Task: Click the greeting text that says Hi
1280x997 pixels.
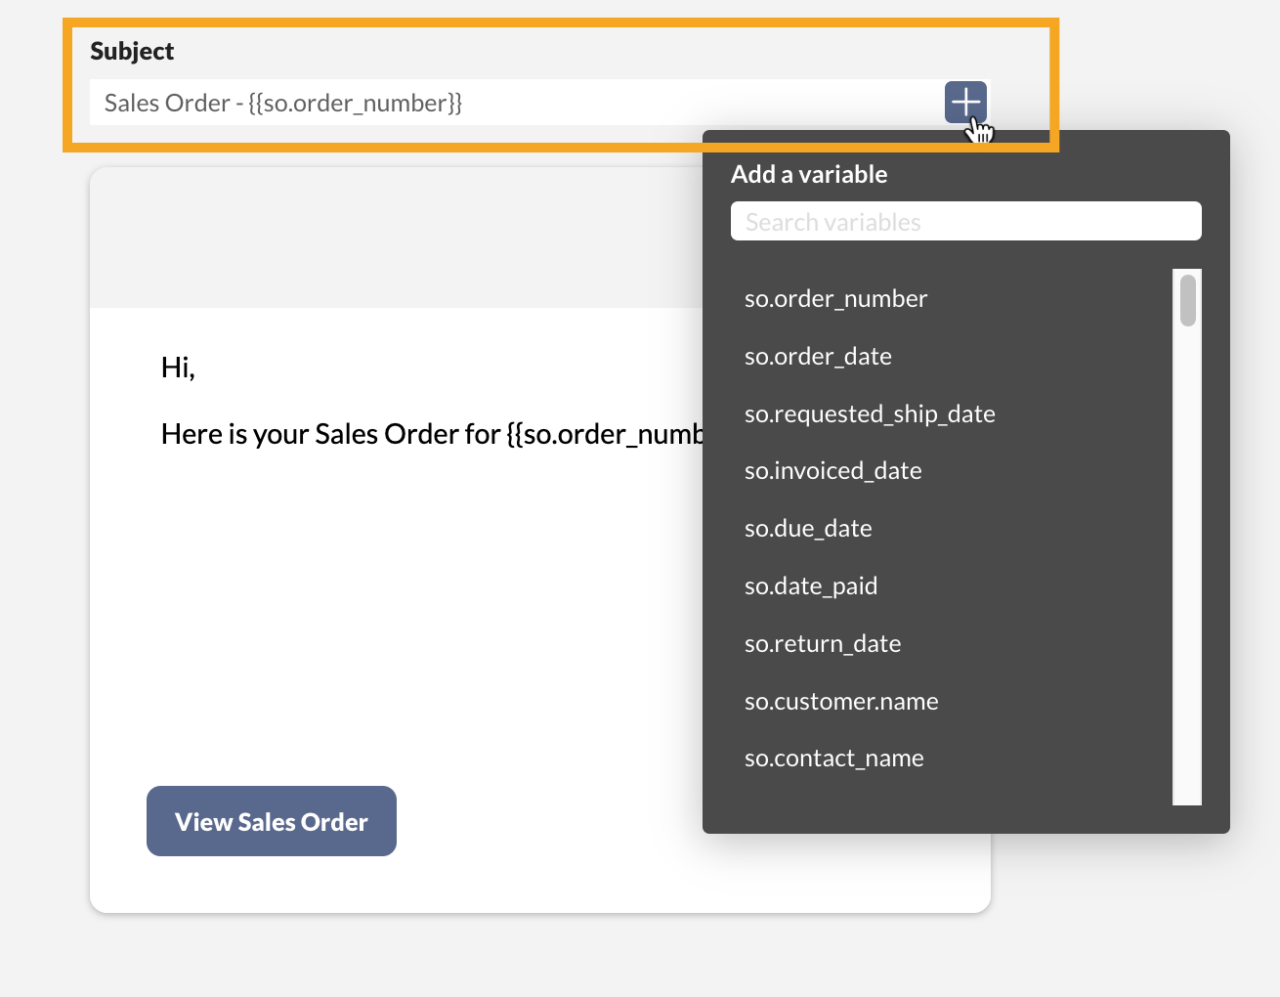Action: pos(177,366)
